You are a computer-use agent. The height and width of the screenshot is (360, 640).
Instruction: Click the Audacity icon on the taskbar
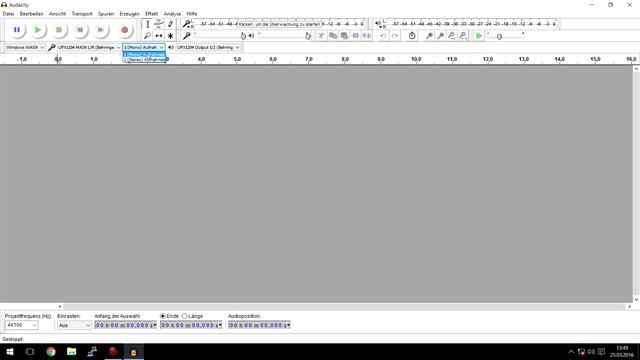click(x=133, y=351)
